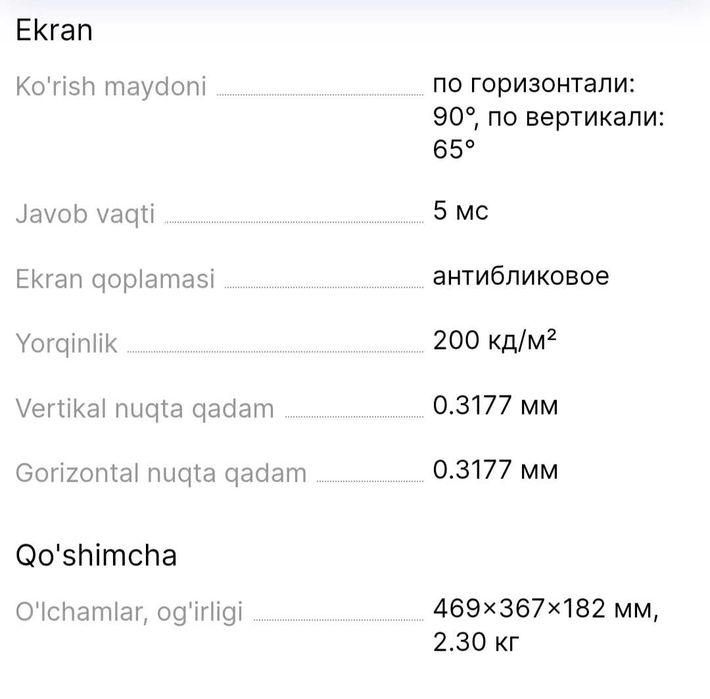Click the Yorqinlik label
Screen dimensions: 710x699
coord(67,345)
